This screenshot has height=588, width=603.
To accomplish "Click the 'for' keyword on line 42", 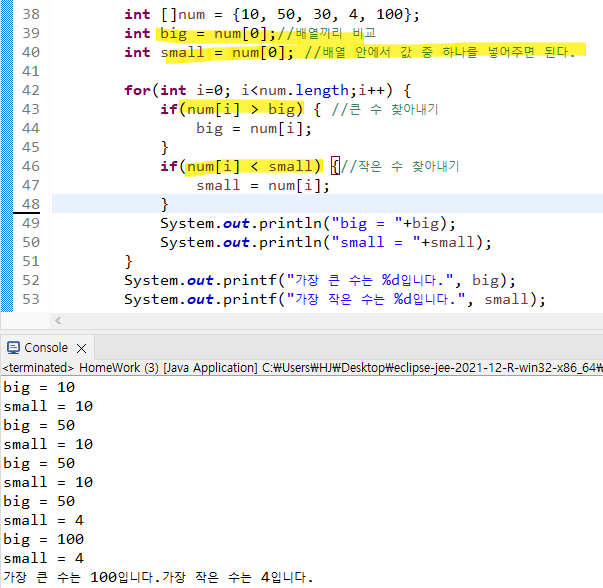I will click(137, 90).
